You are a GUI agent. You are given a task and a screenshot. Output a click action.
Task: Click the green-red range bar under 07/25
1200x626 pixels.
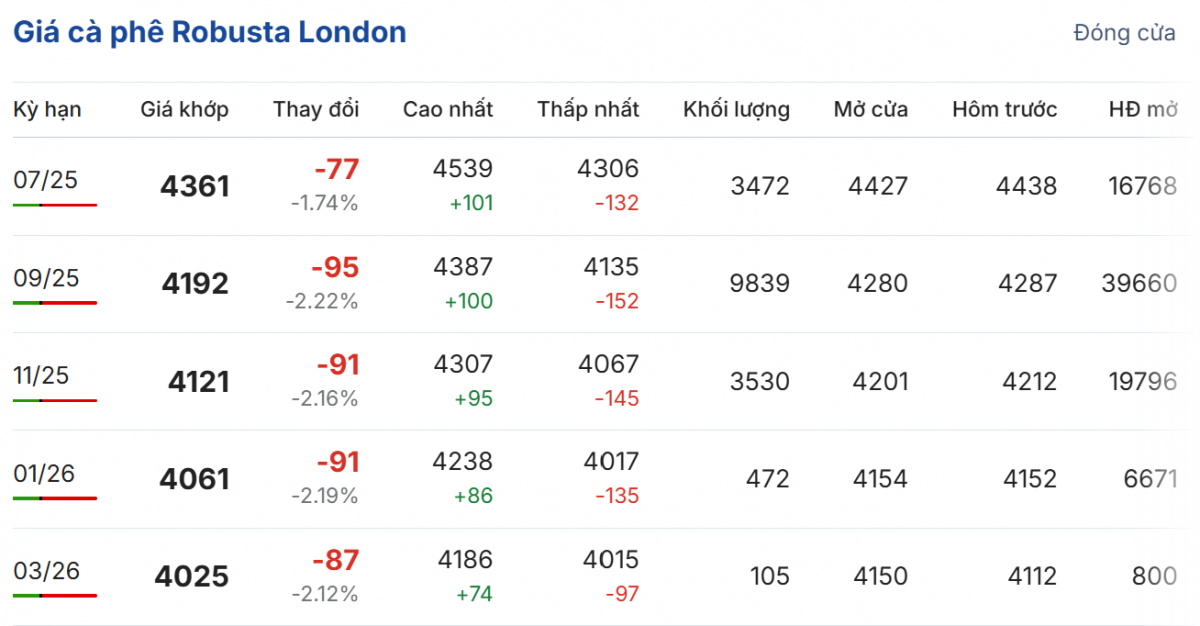coord(55,205)
